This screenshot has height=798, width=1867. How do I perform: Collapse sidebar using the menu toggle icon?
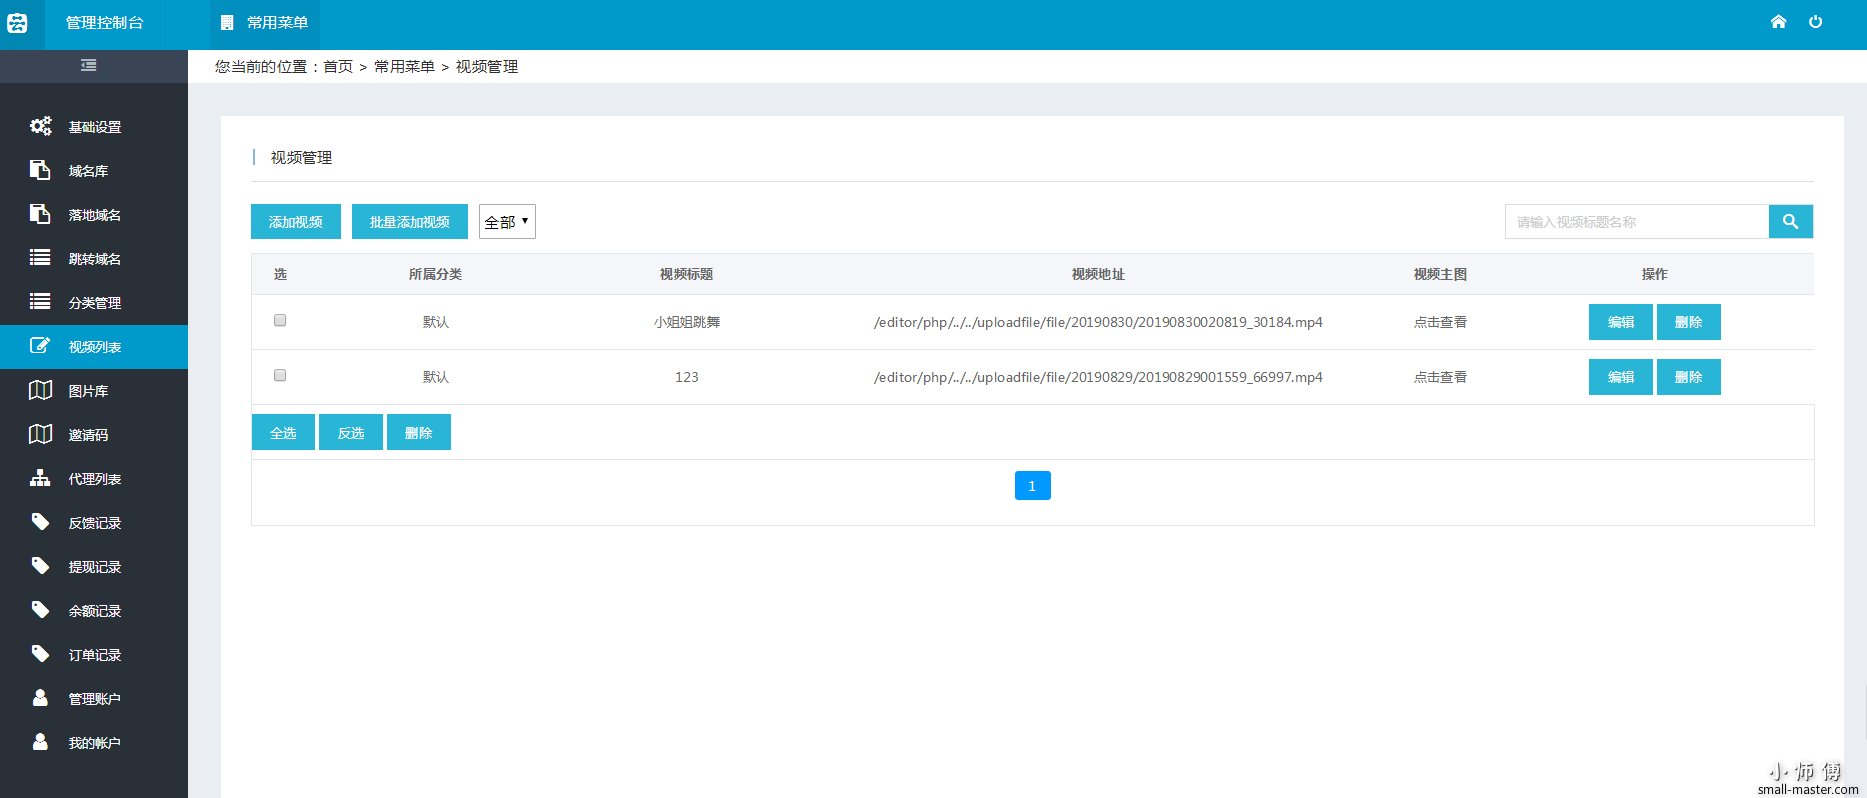[x=89, y=65]
